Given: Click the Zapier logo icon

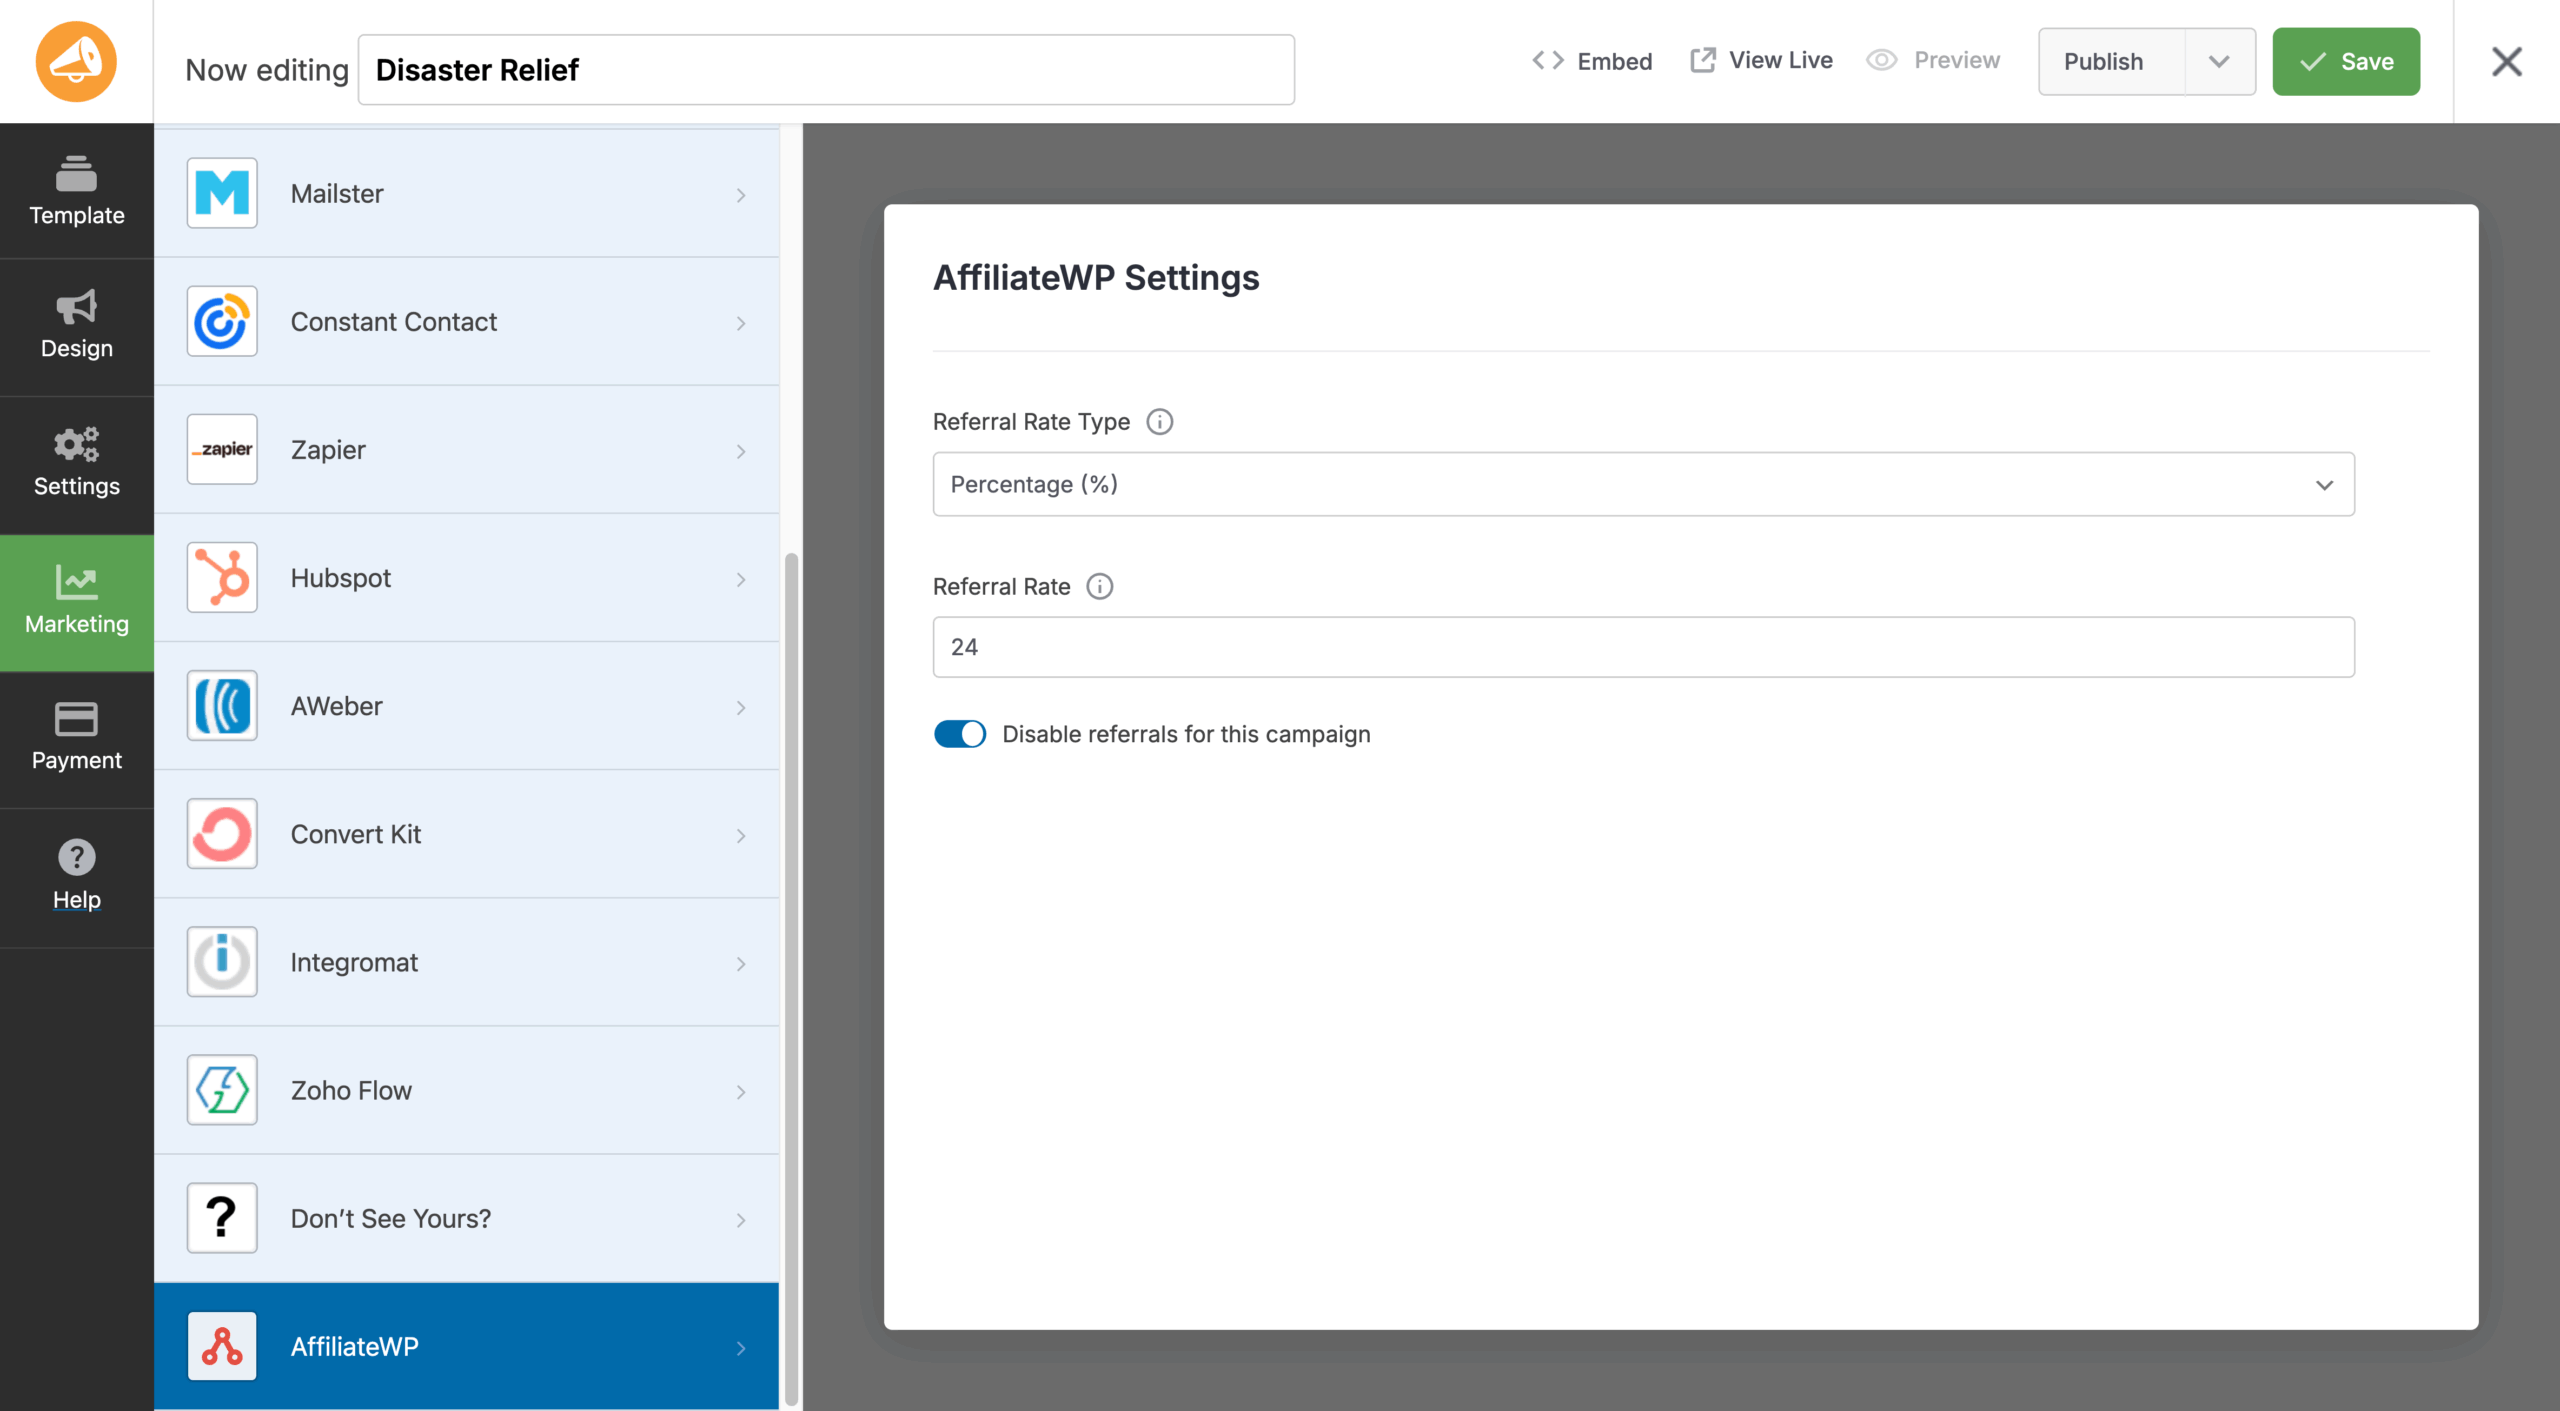Looking at the screenshot, I should pos(222,449).
